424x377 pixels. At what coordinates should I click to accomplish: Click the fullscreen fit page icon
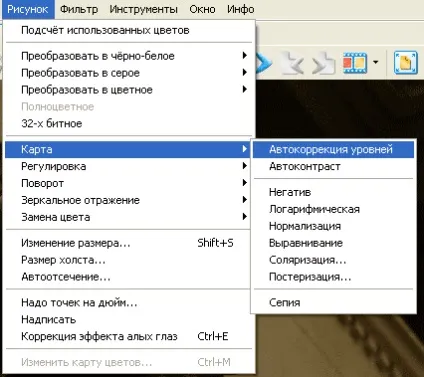point(406,62)
